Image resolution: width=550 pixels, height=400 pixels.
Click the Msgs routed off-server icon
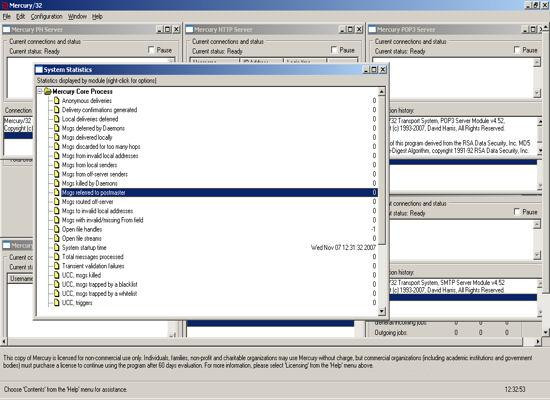(56, 202)
